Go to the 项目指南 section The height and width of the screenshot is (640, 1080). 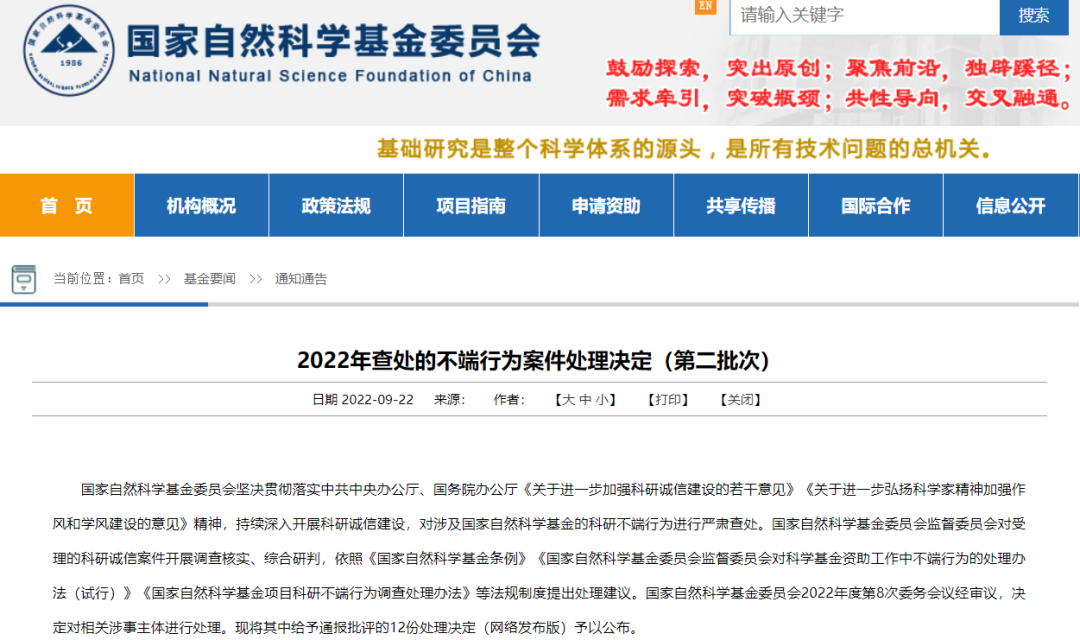click(x=471, y=206)
